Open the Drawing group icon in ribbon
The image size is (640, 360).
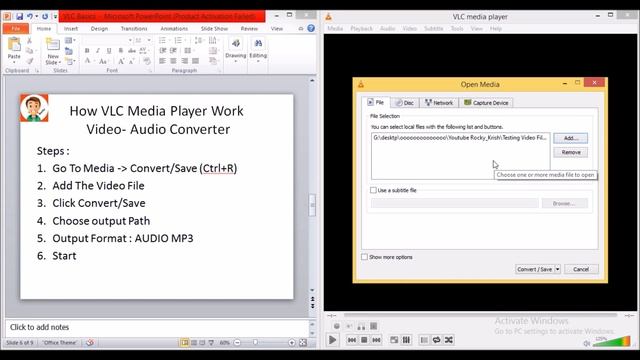tap(236, 44)
